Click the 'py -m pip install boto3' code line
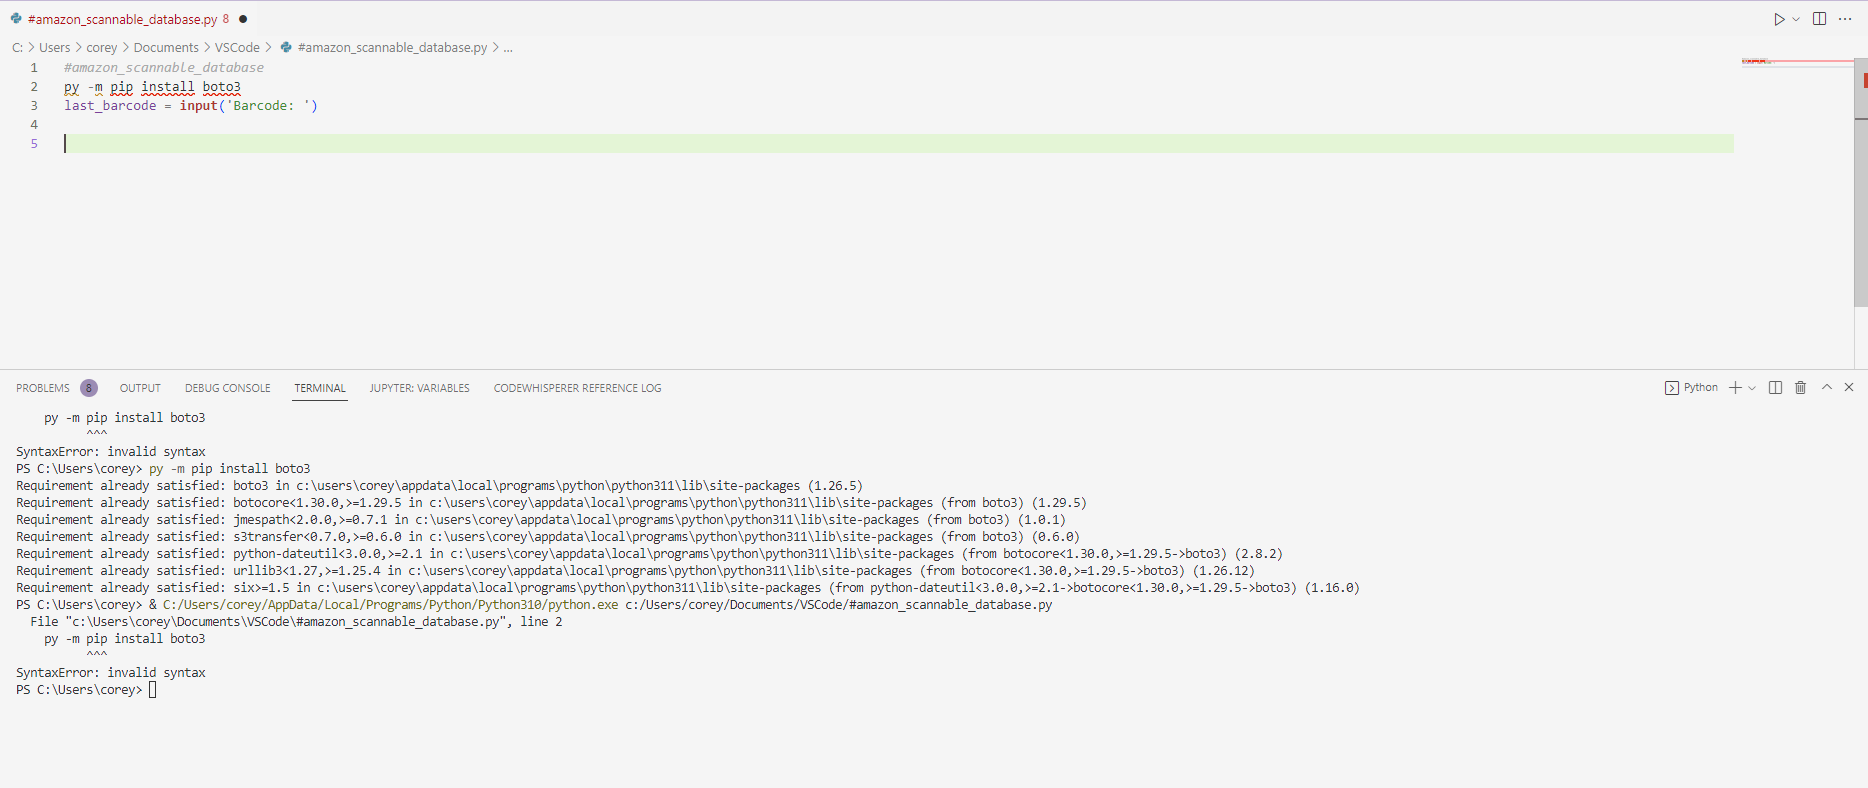Image resolution: width=1868 pixels, height=788 pixels. click(152, 87)
